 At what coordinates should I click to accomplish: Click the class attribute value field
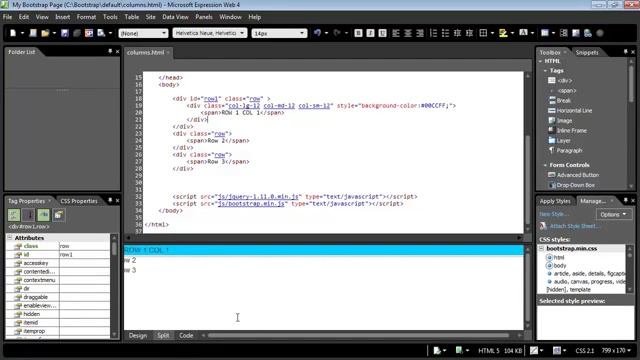coord(84,246)
